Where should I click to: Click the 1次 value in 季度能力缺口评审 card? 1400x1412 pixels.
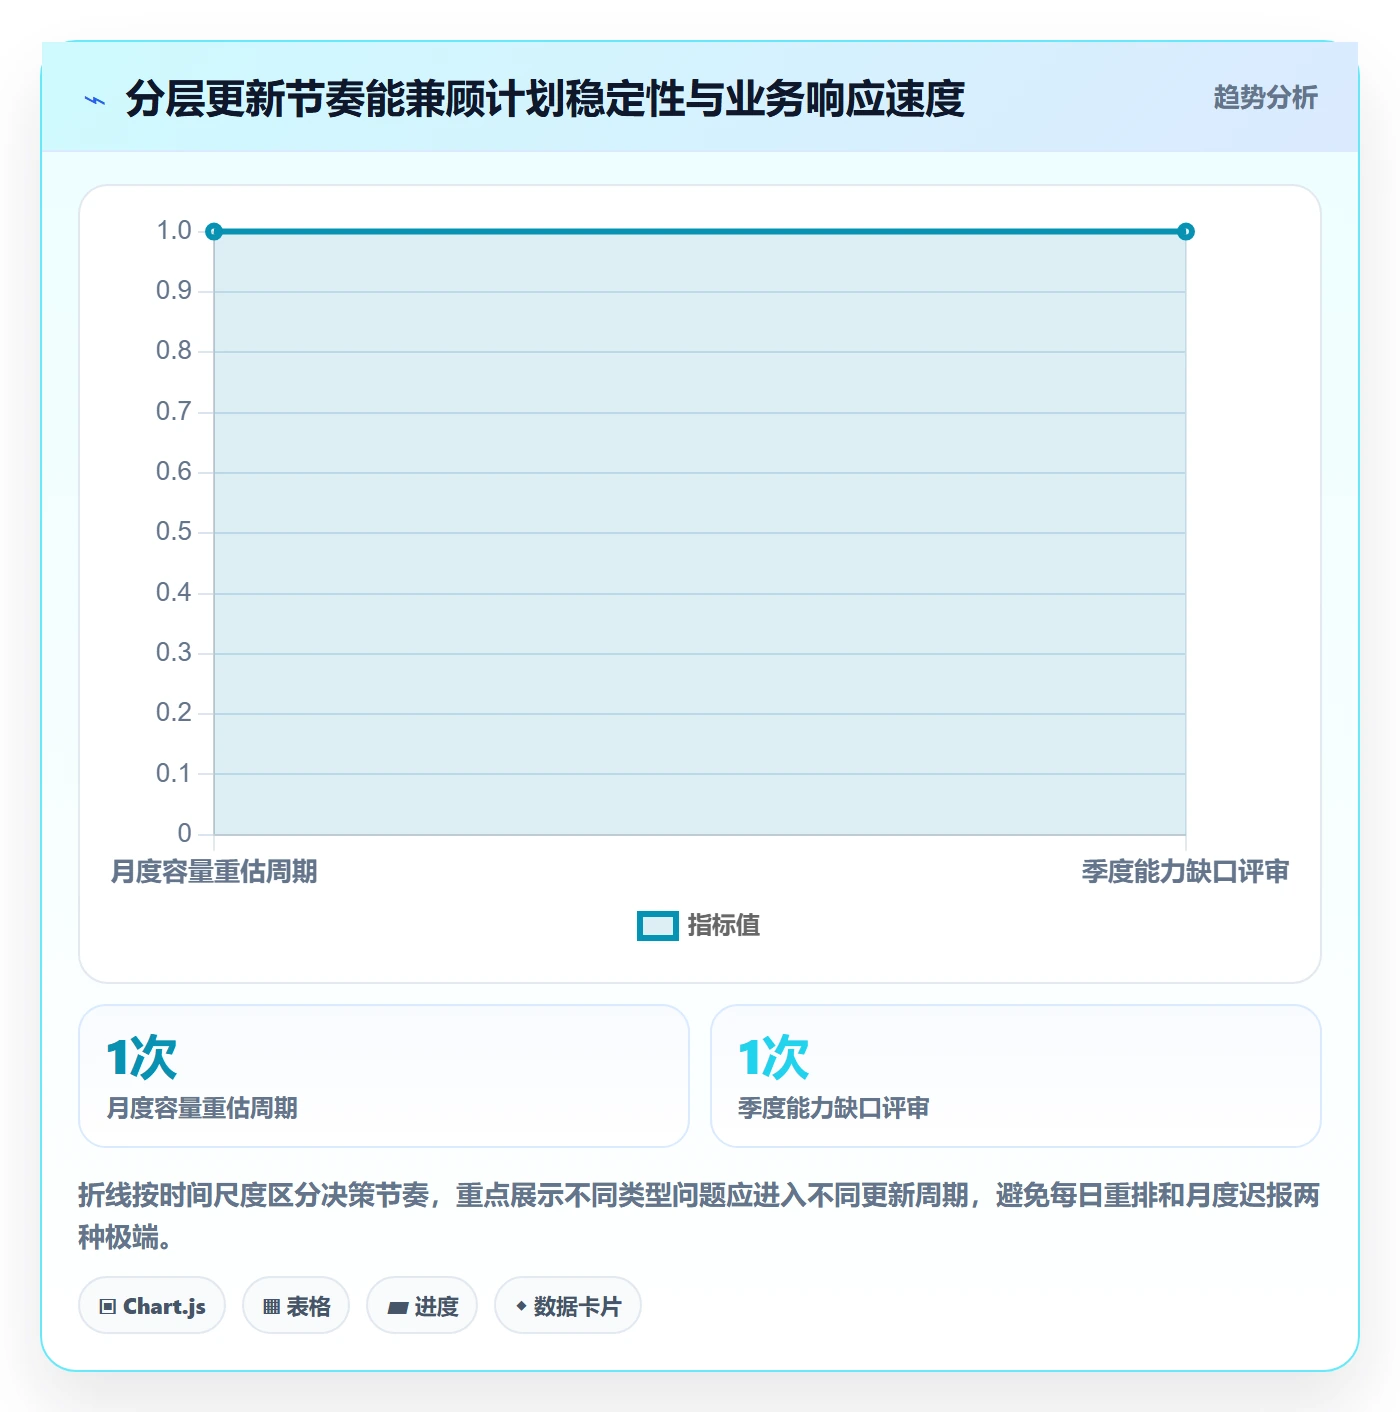pos(774,1057)
